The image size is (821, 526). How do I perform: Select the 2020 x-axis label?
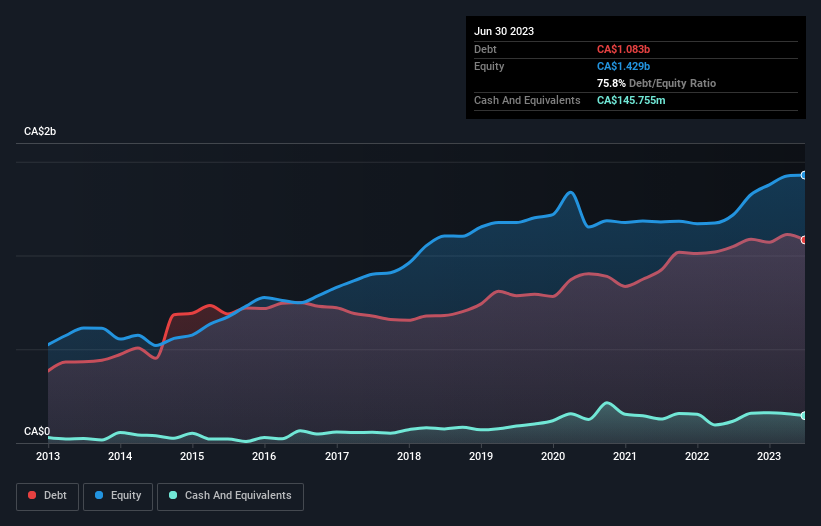coord(553,456)
